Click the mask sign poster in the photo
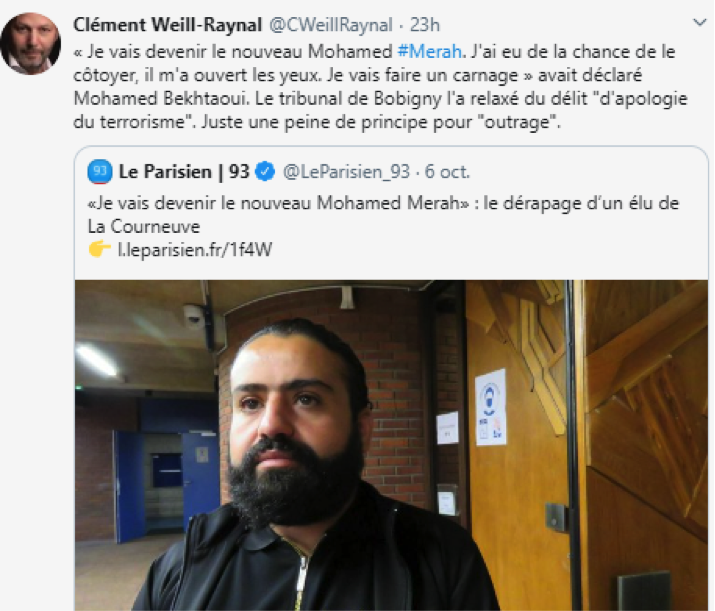This screenshot has width=715, height=611. point(490,407)
